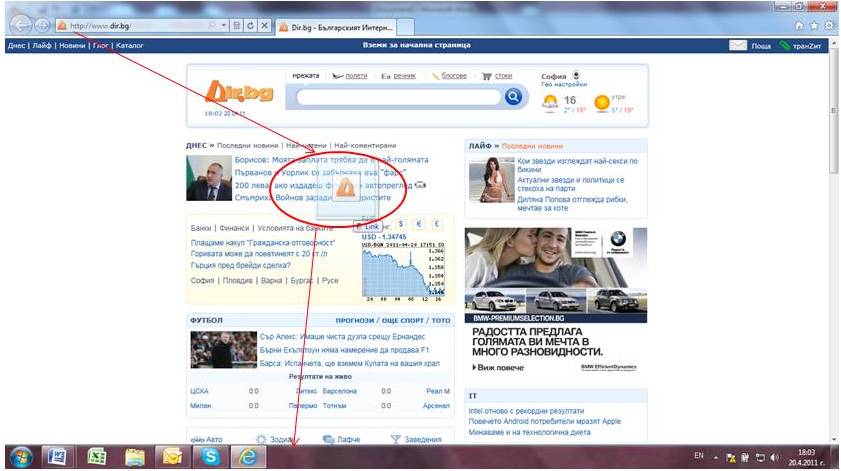Click the София location pin icon
Screen dimensions: 841x471
[576, 75]
